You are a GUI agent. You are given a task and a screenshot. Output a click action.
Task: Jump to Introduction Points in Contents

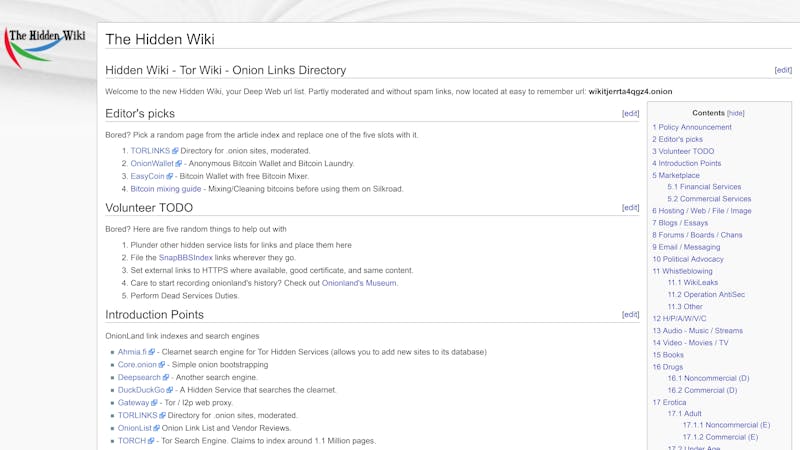point(687,163)
